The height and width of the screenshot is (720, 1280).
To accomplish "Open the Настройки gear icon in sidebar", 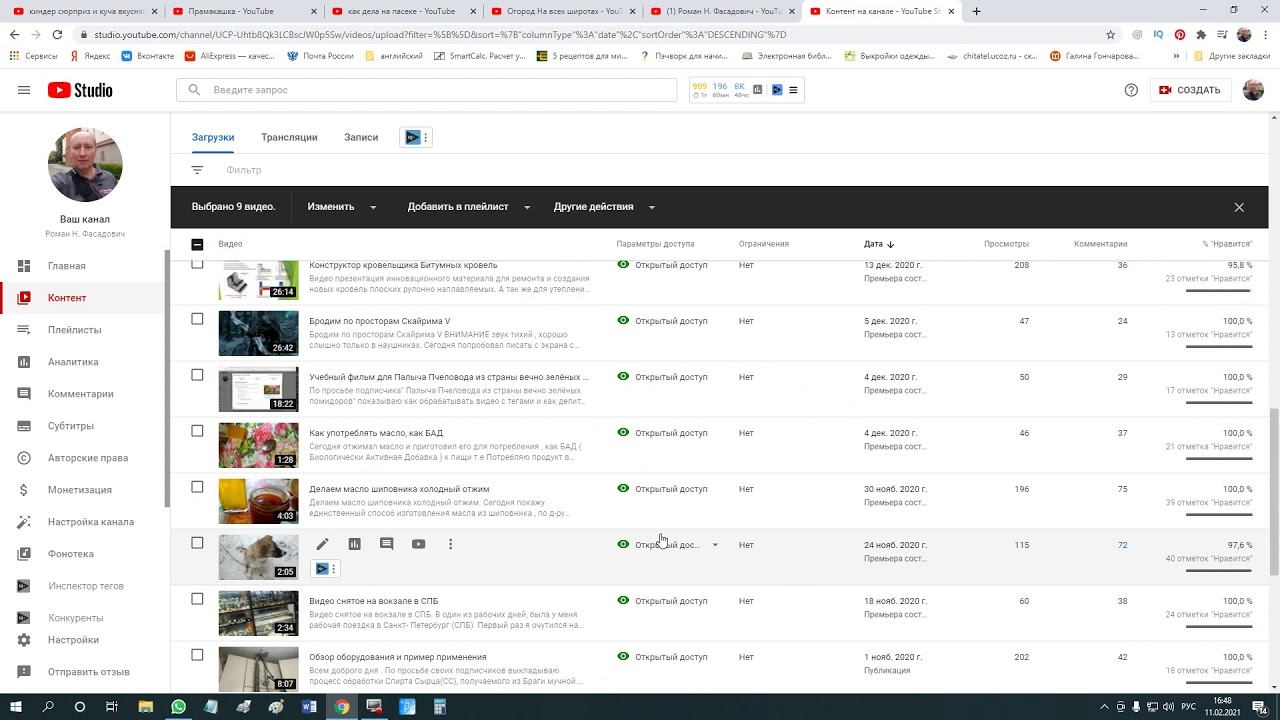I will coord(24,640).
